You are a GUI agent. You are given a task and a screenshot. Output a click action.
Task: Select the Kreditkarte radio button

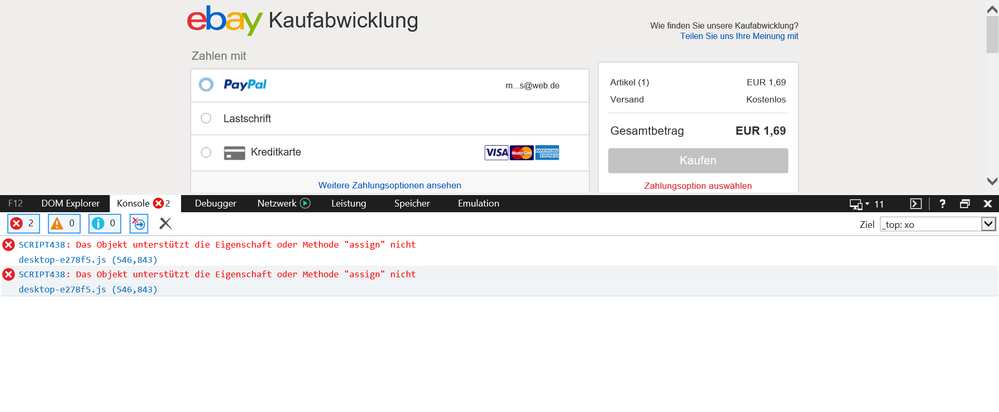[x=206, y=152]
